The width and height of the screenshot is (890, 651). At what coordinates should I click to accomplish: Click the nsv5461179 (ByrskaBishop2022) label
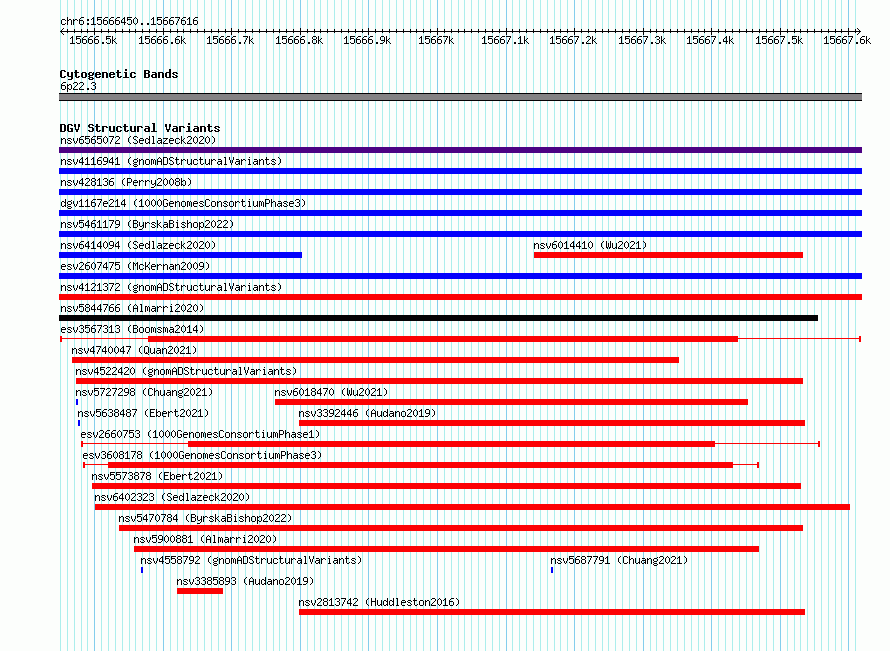point(147,224)
